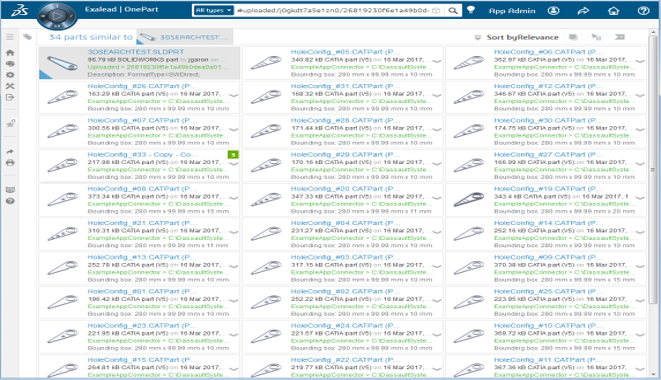Open settings gear in left sidebar

click(x=10, y=75)
